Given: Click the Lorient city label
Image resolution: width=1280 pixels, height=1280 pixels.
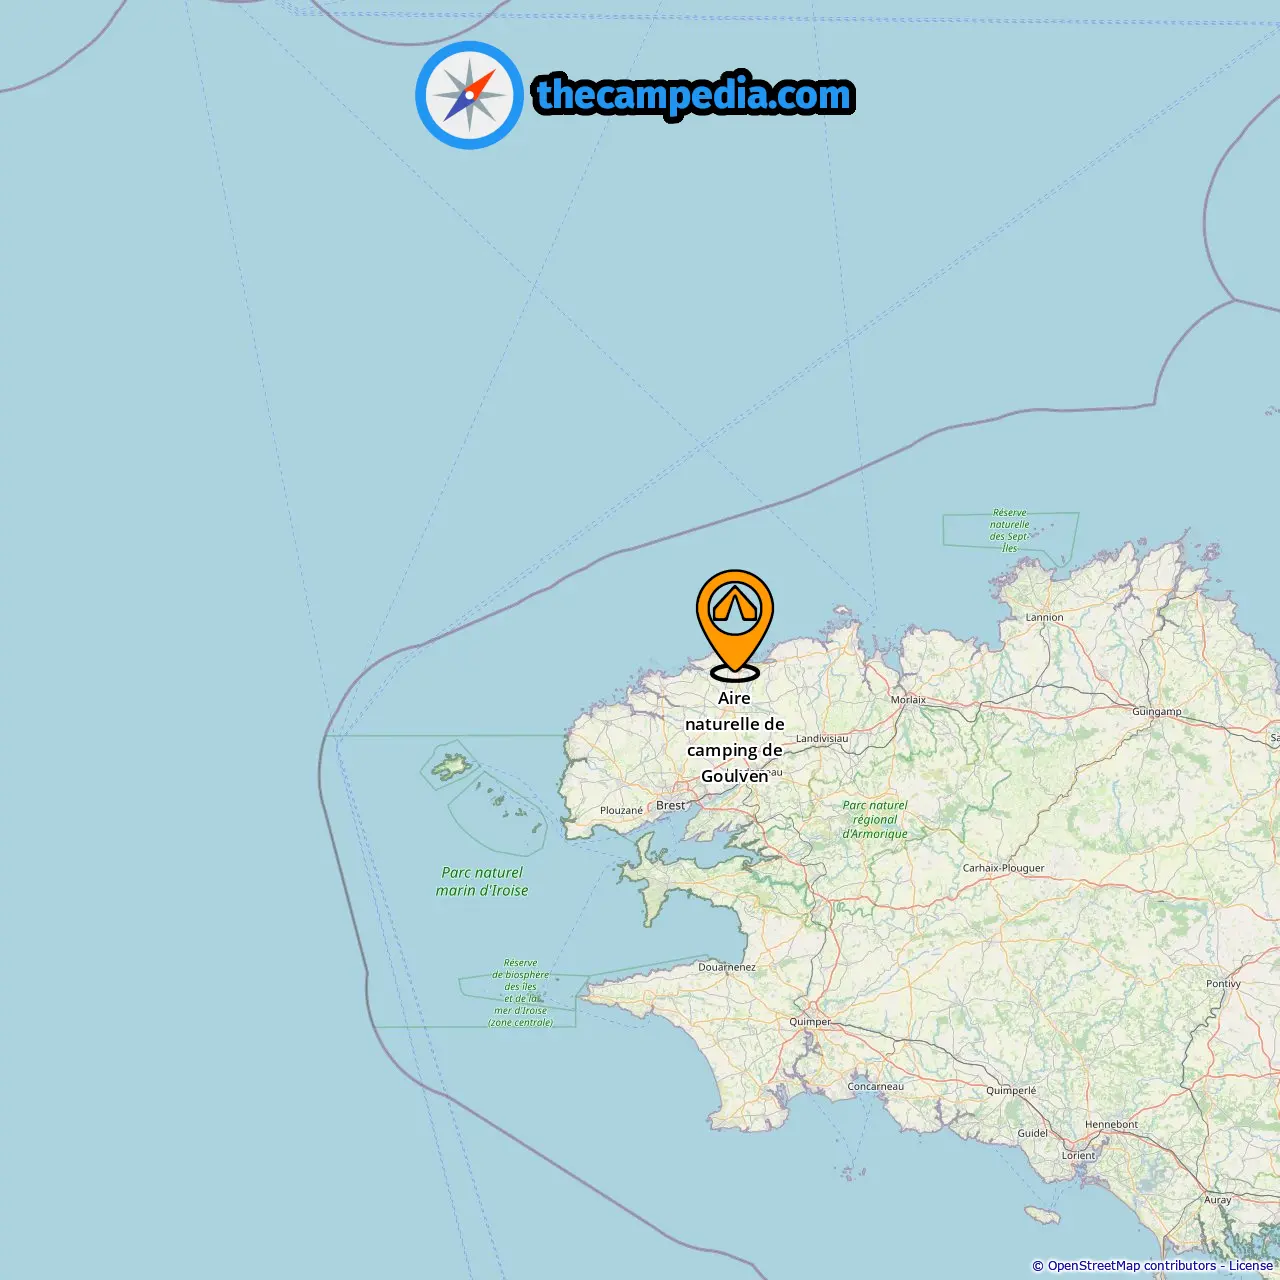Looking at the screenshot, I should (x=1079, y=1155).
